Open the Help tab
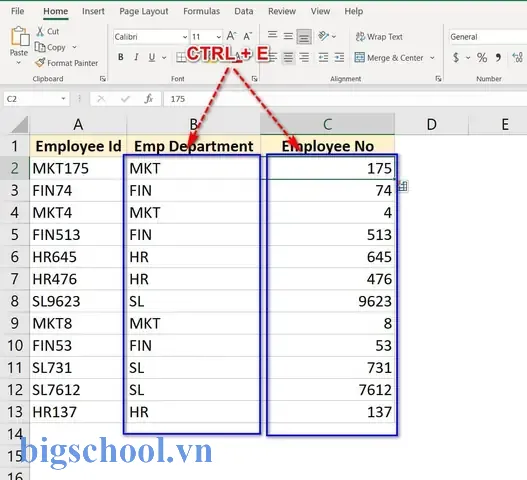527x480 pixels. point(354,11)
